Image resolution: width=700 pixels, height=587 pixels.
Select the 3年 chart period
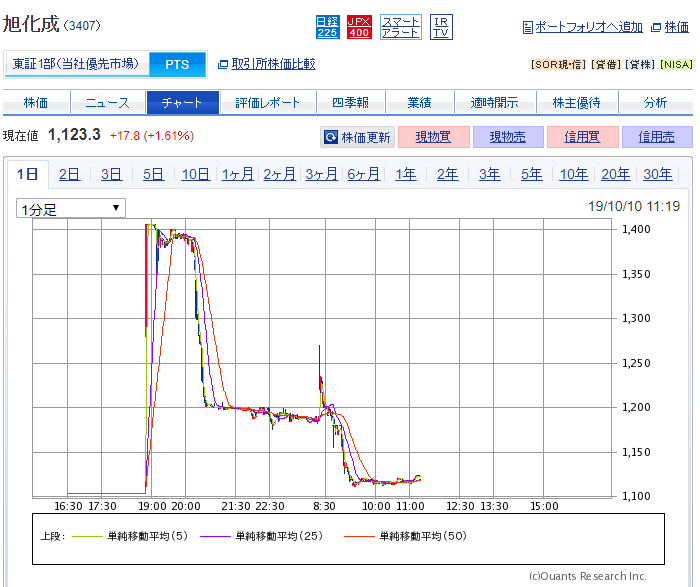coord(489,174)
